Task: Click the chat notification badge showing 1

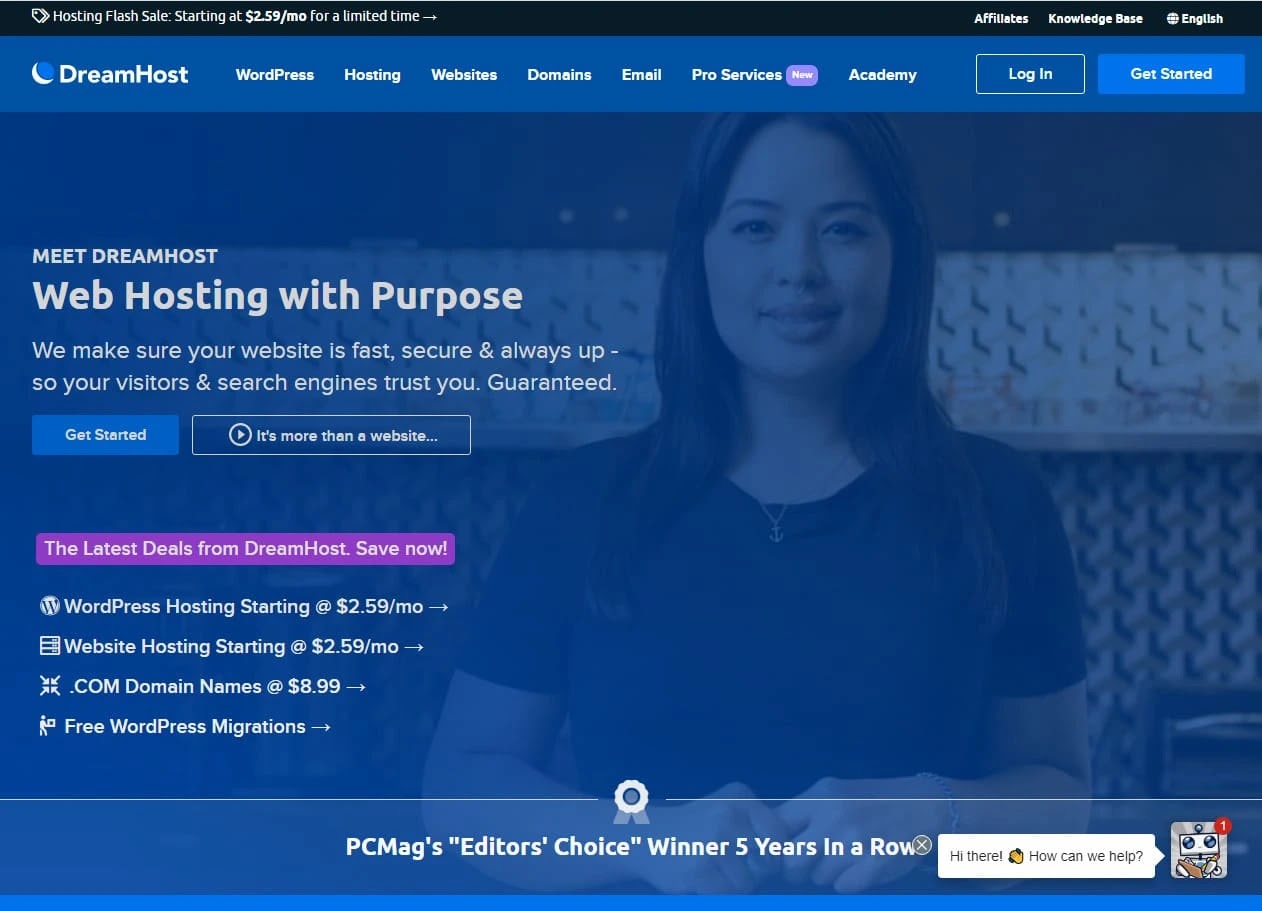Action: pos(1222,826)
